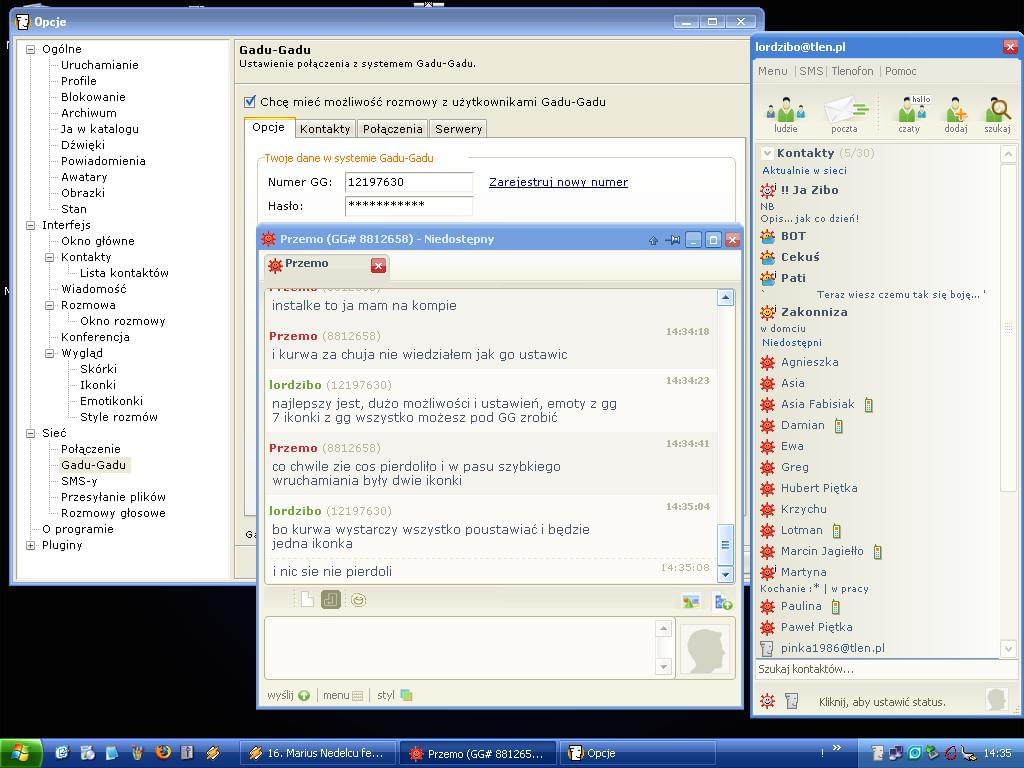The height and width of the screenshot is (768, 1024).
Task: Select contact Hubert Piętka in Tlen list
Action: point(819,488)
